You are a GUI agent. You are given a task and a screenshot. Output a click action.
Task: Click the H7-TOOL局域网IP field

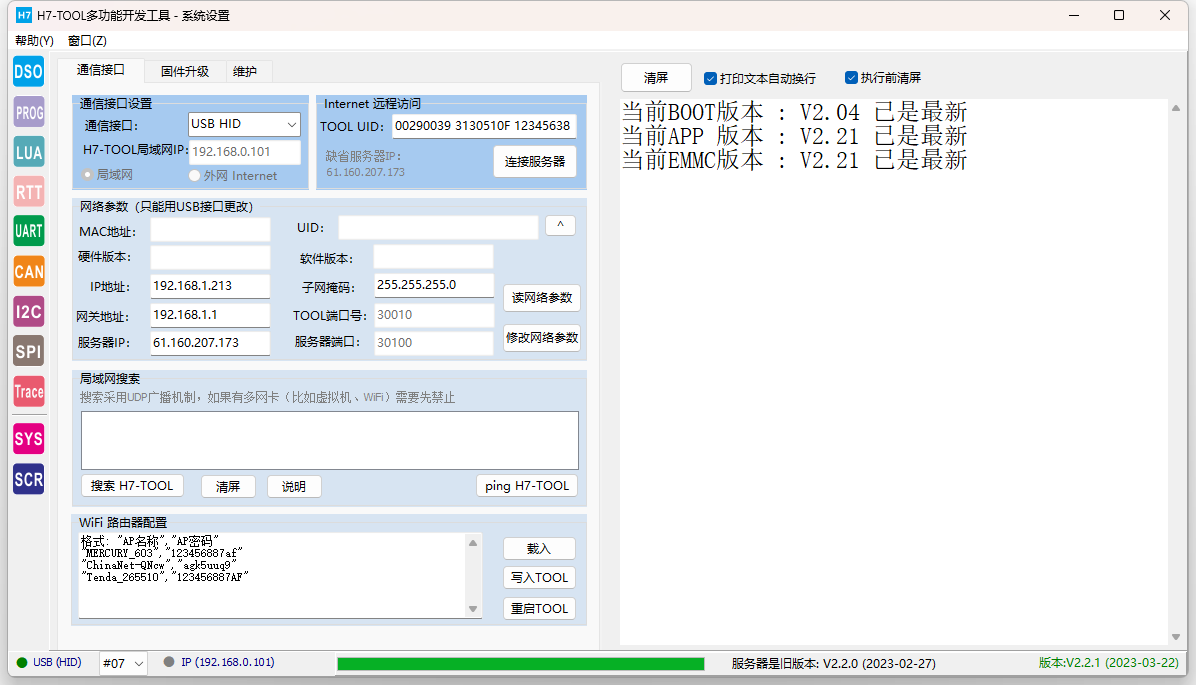[245, 152]
